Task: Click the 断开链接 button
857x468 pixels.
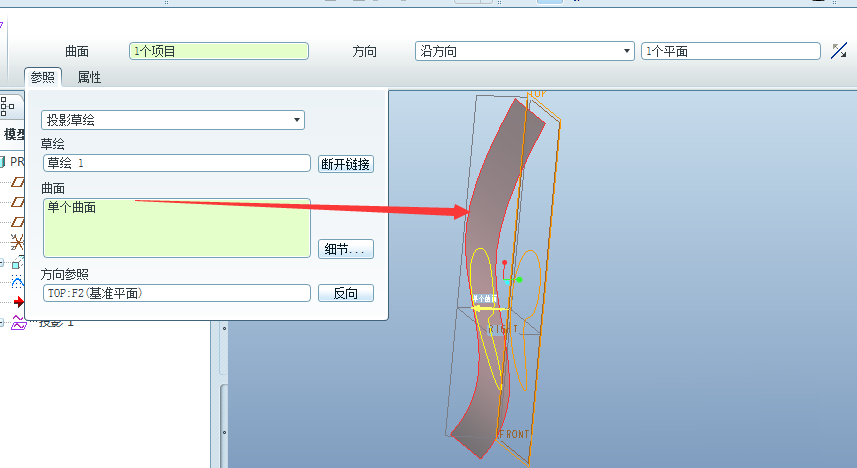Action: [x=346, y=164]
